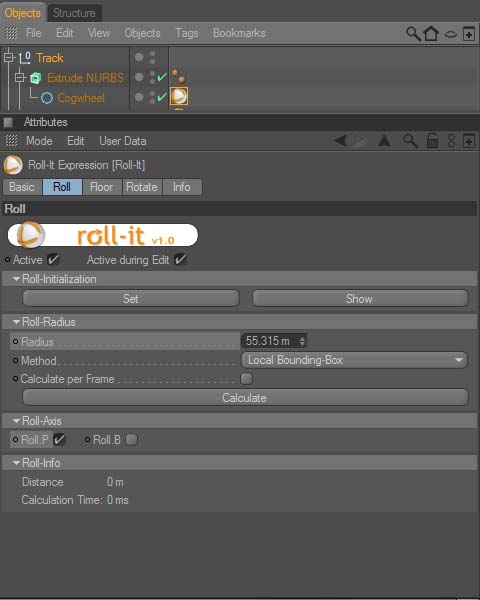Select the Roll-It tag on Cogwheel
The width and height of the screenshot is (480, 600).
coord(179,96)
